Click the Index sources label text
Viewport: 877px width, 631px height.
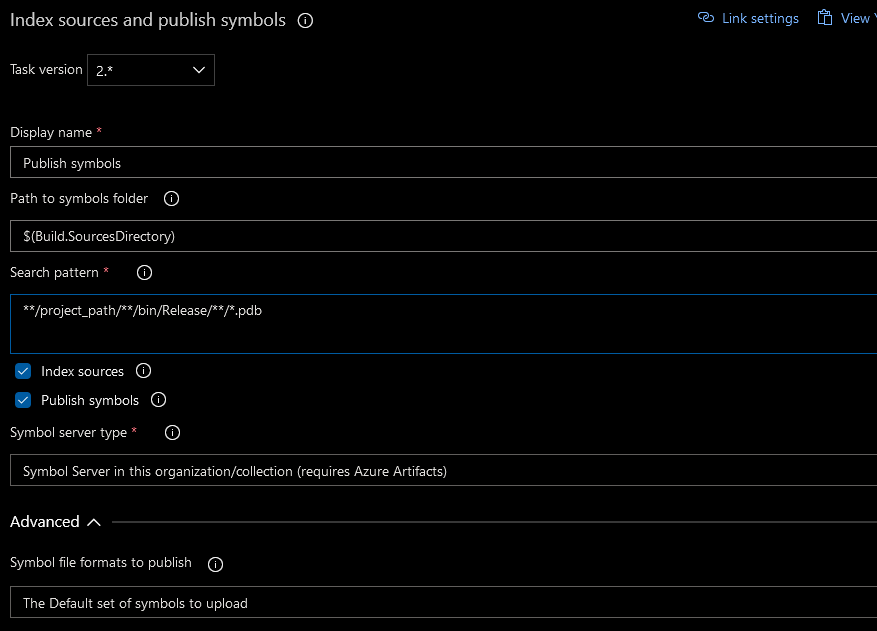pos(82,371)
